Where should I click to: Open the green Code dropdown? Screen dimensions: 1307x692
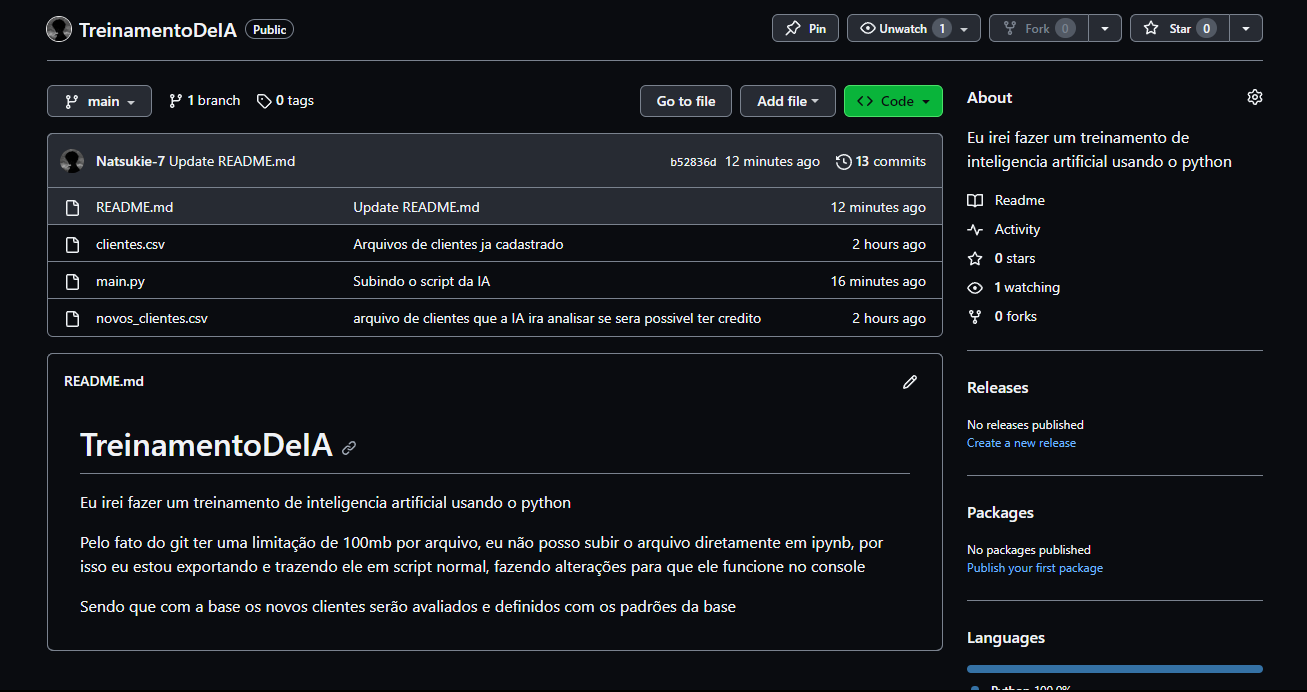click(893, 100)
